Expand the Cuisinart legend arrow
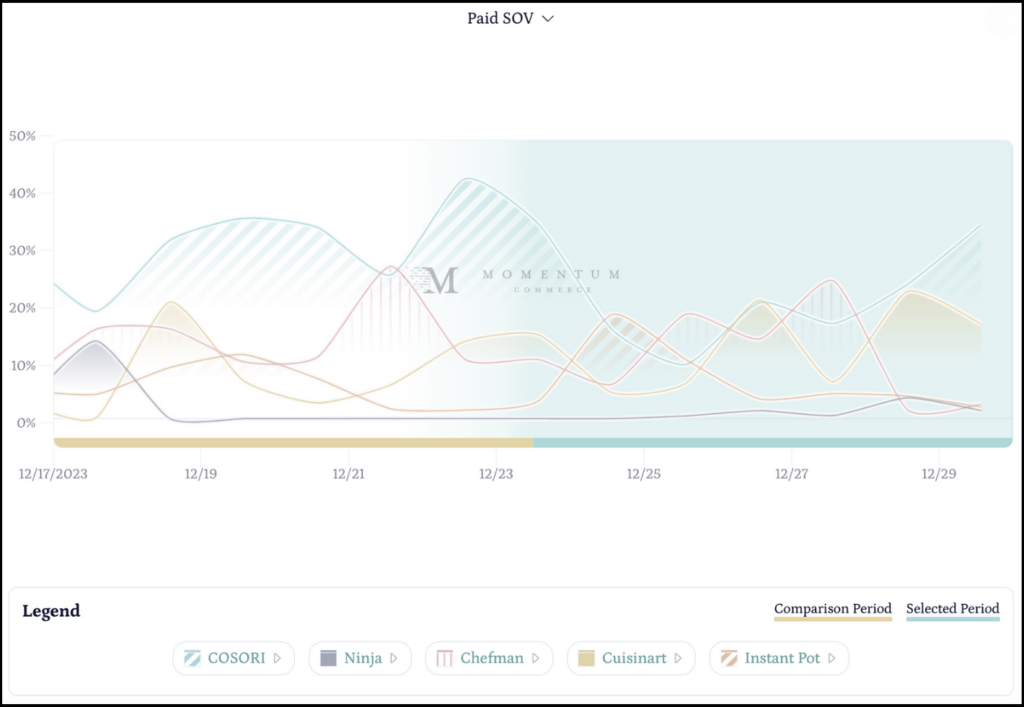The image size is (1024, 707). [x=678, y=658]
